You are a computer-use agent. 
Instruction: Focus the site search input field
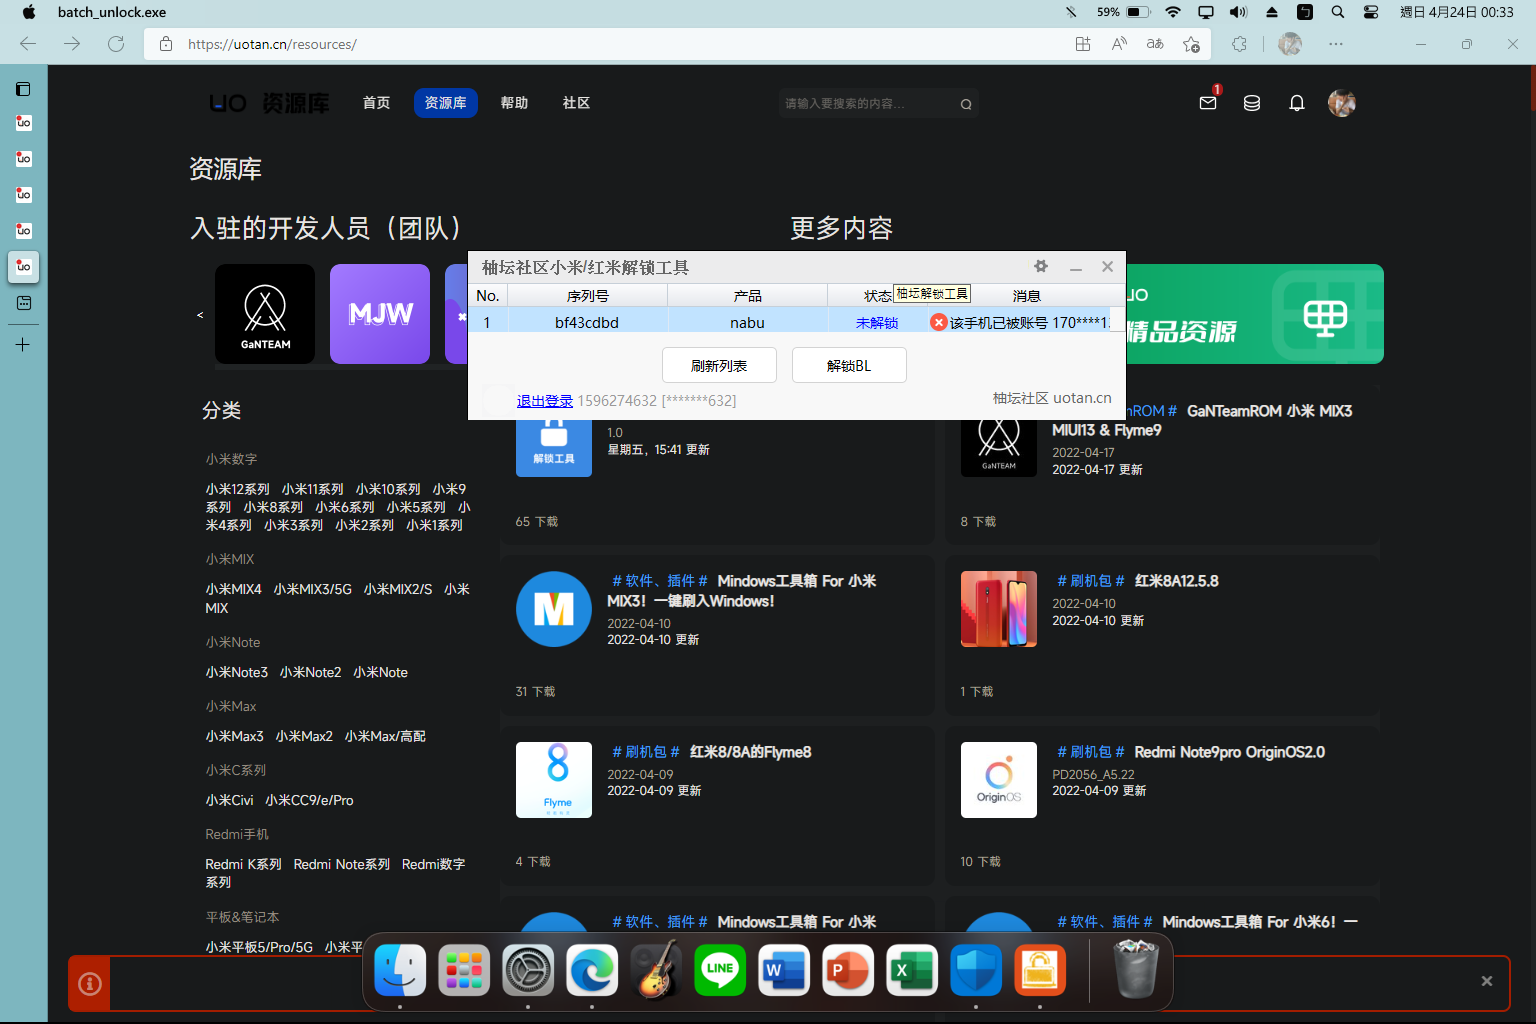(868, 104)
